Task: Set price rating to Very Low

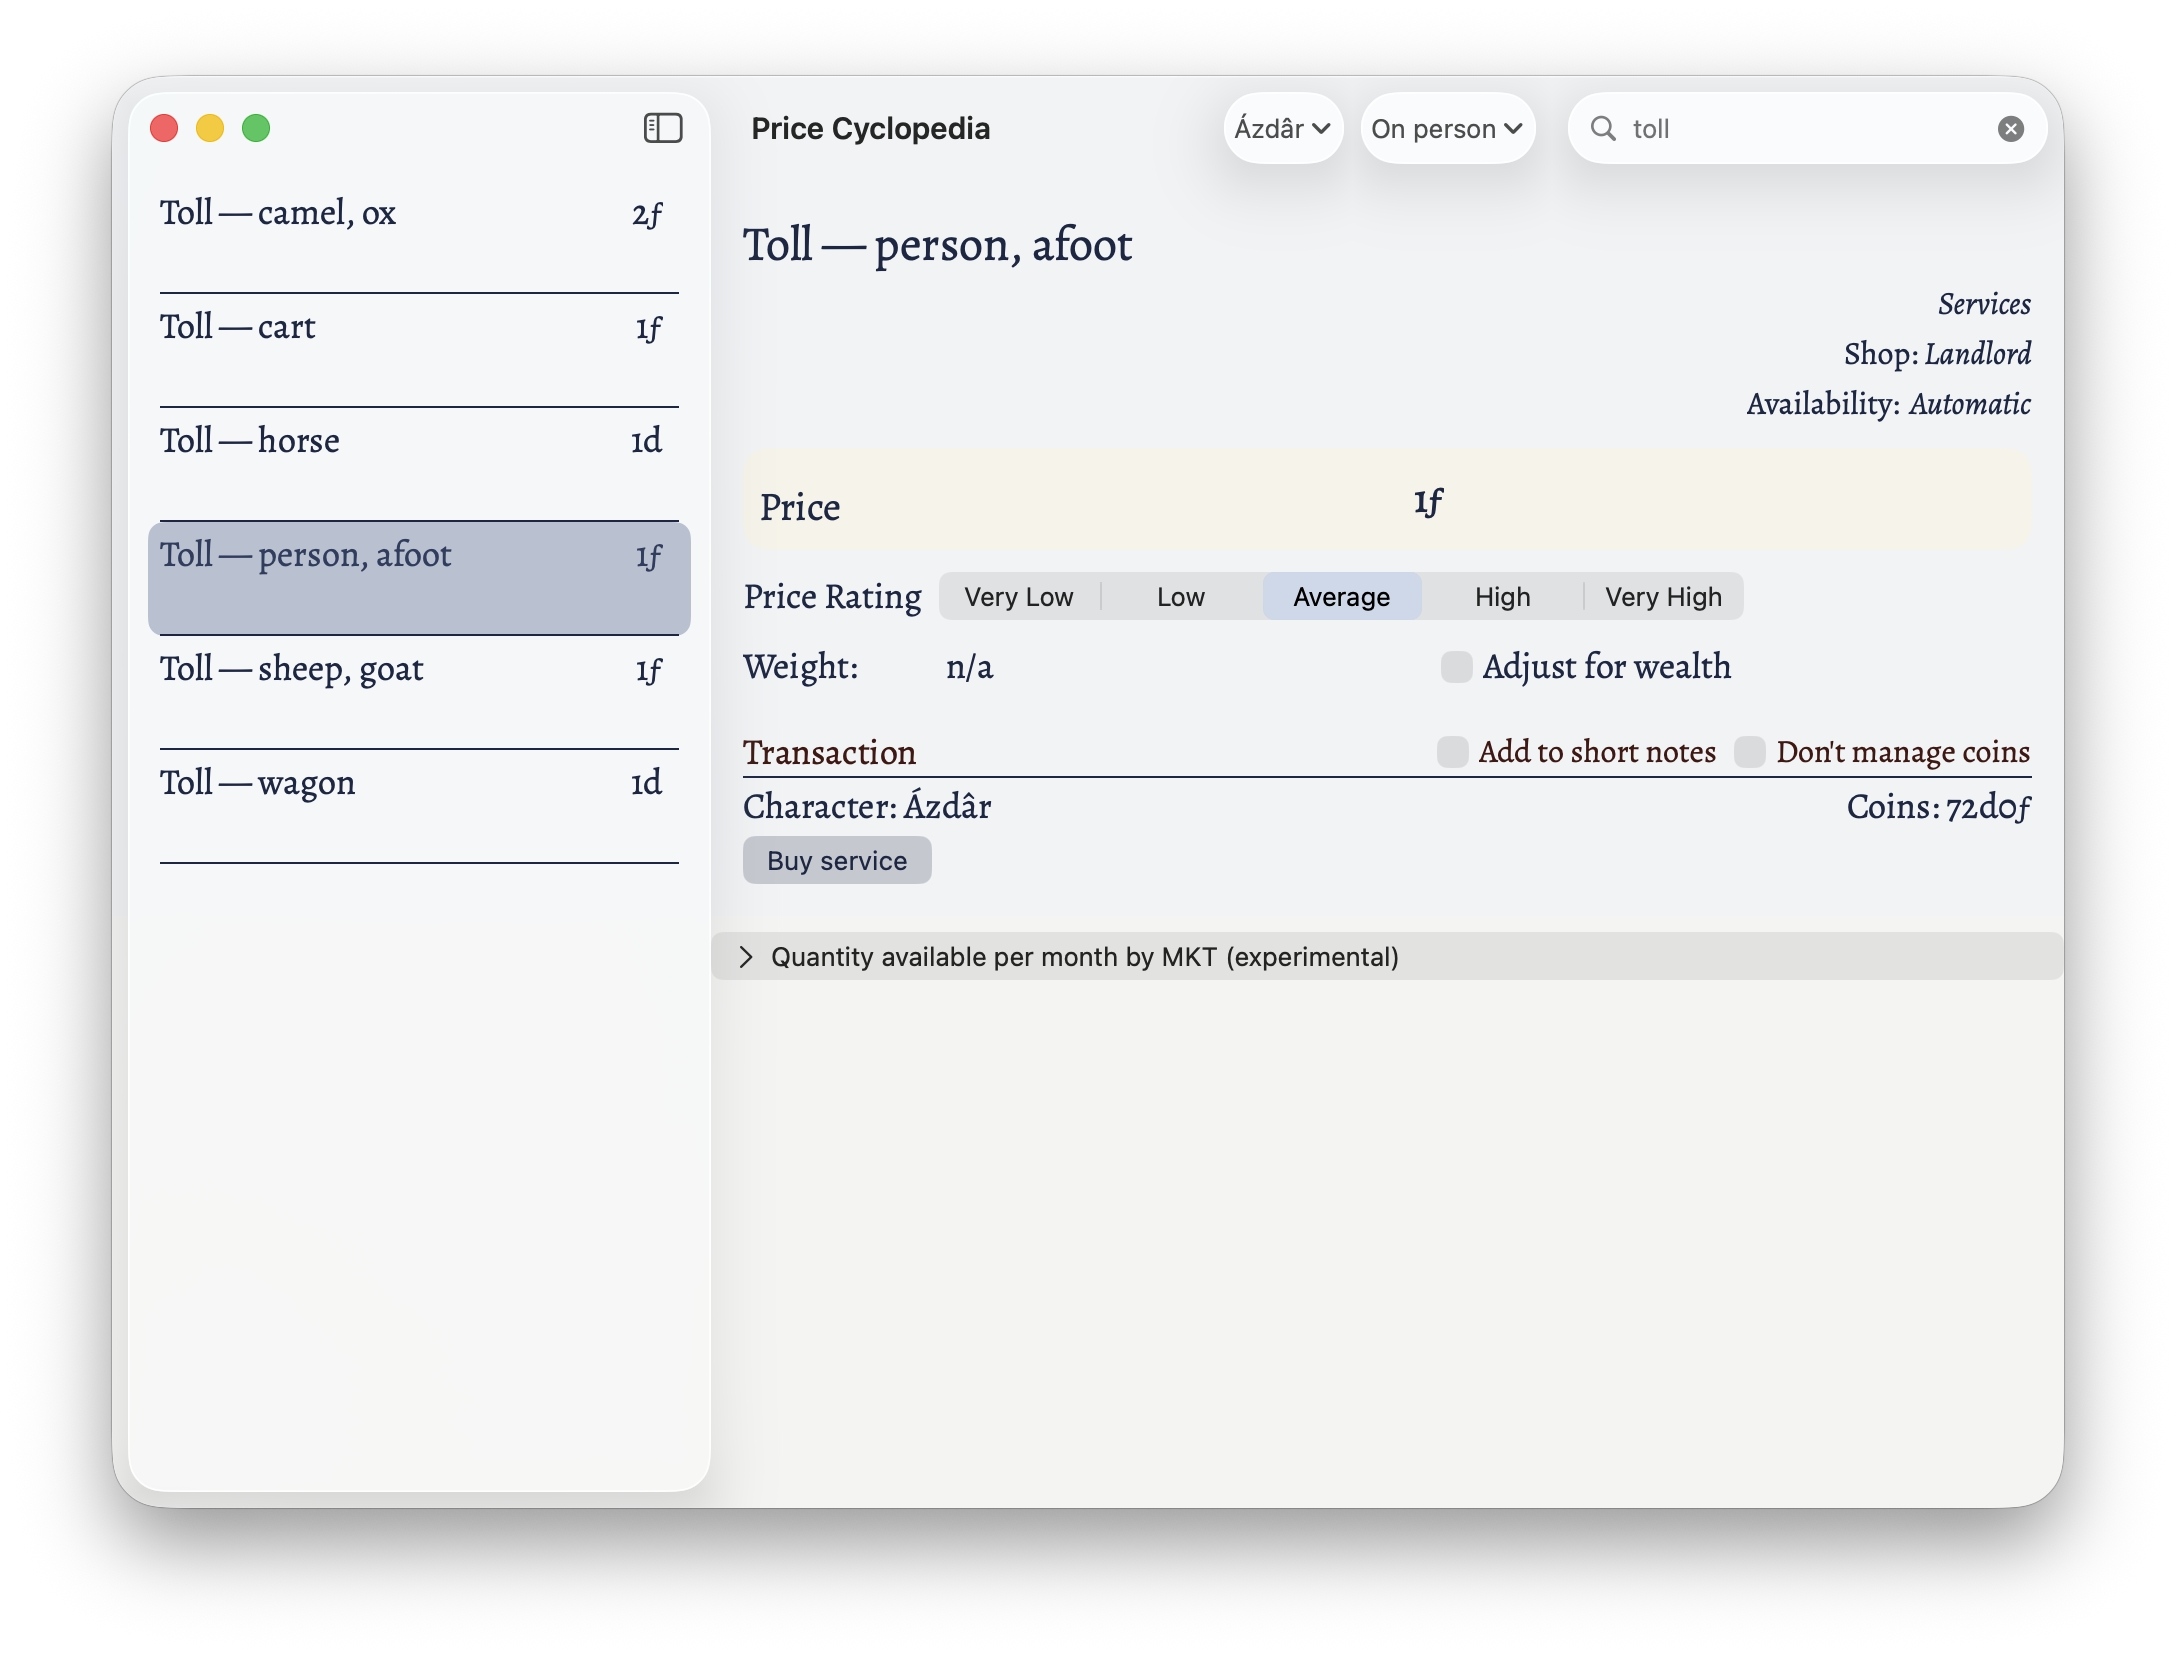Action: 1018,597
